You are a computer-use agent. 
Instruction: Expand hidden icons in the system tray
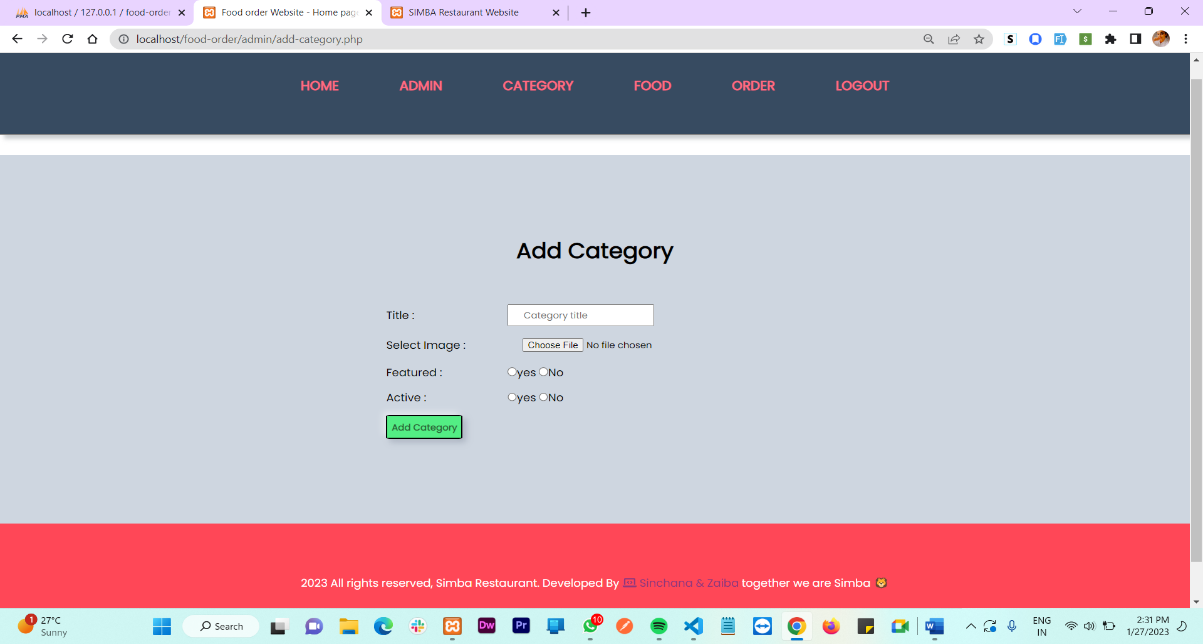coord(970,625)
